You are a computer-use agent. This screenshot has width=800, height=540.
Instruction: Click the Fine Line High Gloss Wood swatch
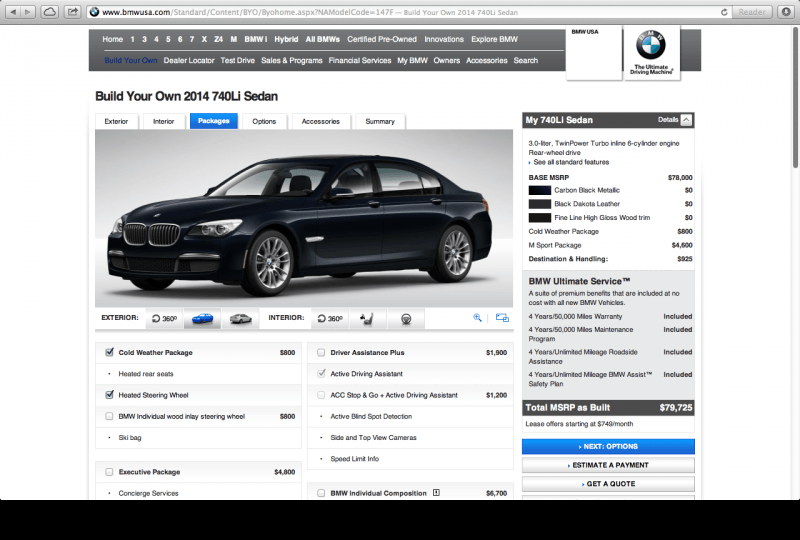click(x=539, y=218)
